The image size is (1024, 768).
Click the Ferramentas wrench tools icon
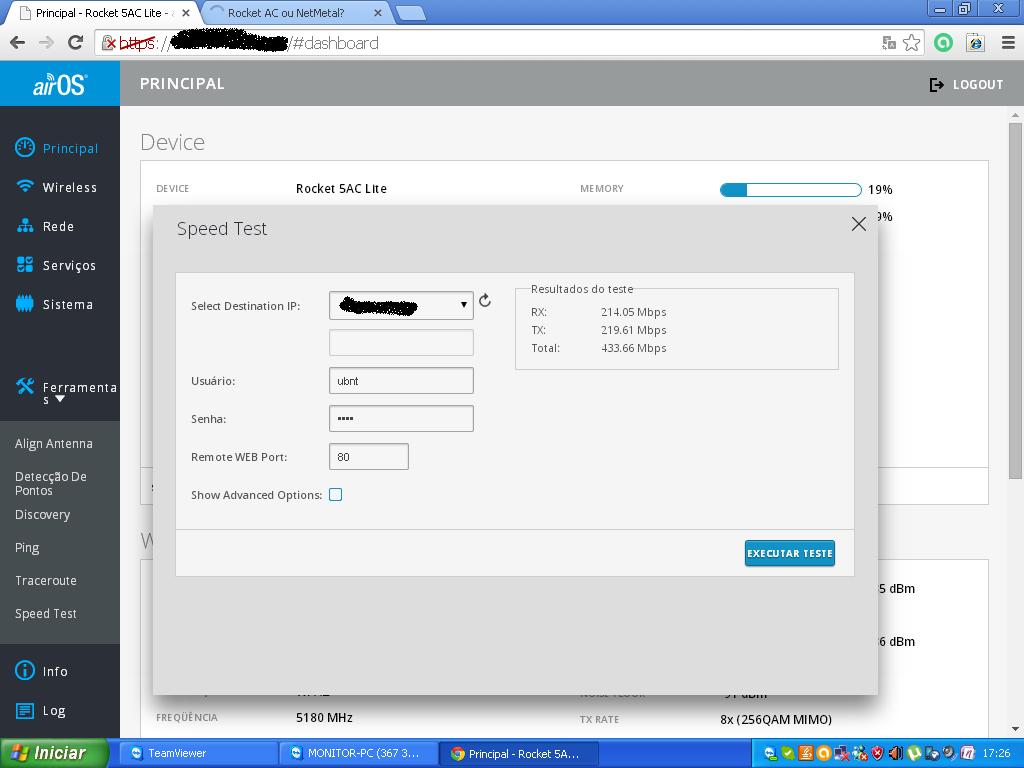coord(25,386)
